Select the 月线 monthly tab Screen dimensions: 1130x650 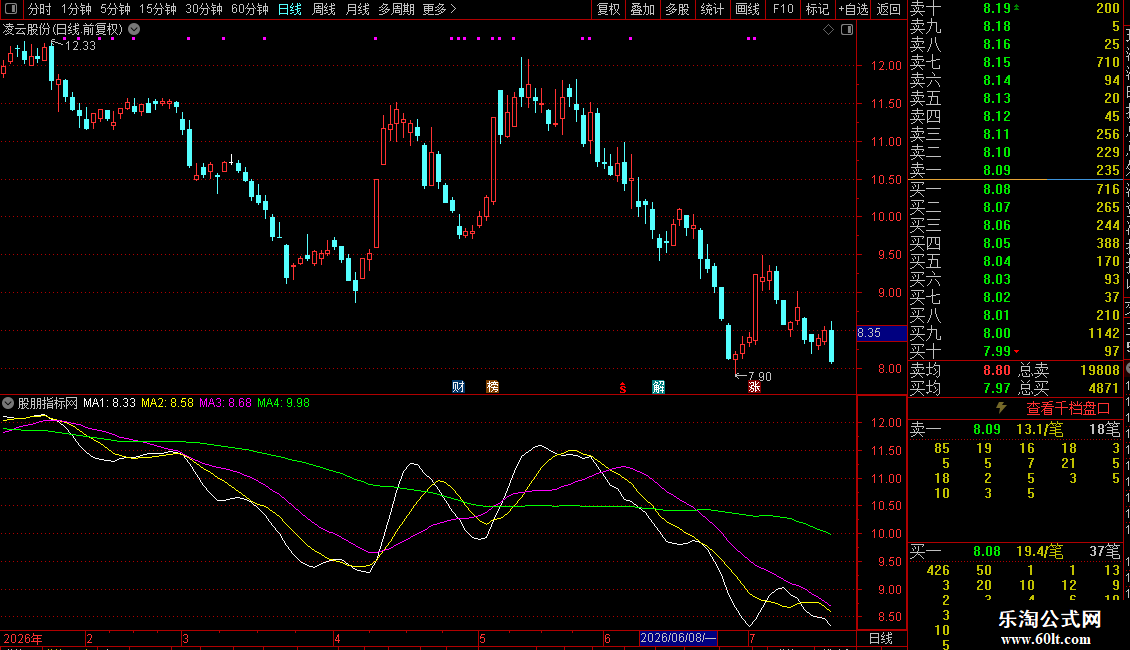[357, 9]
